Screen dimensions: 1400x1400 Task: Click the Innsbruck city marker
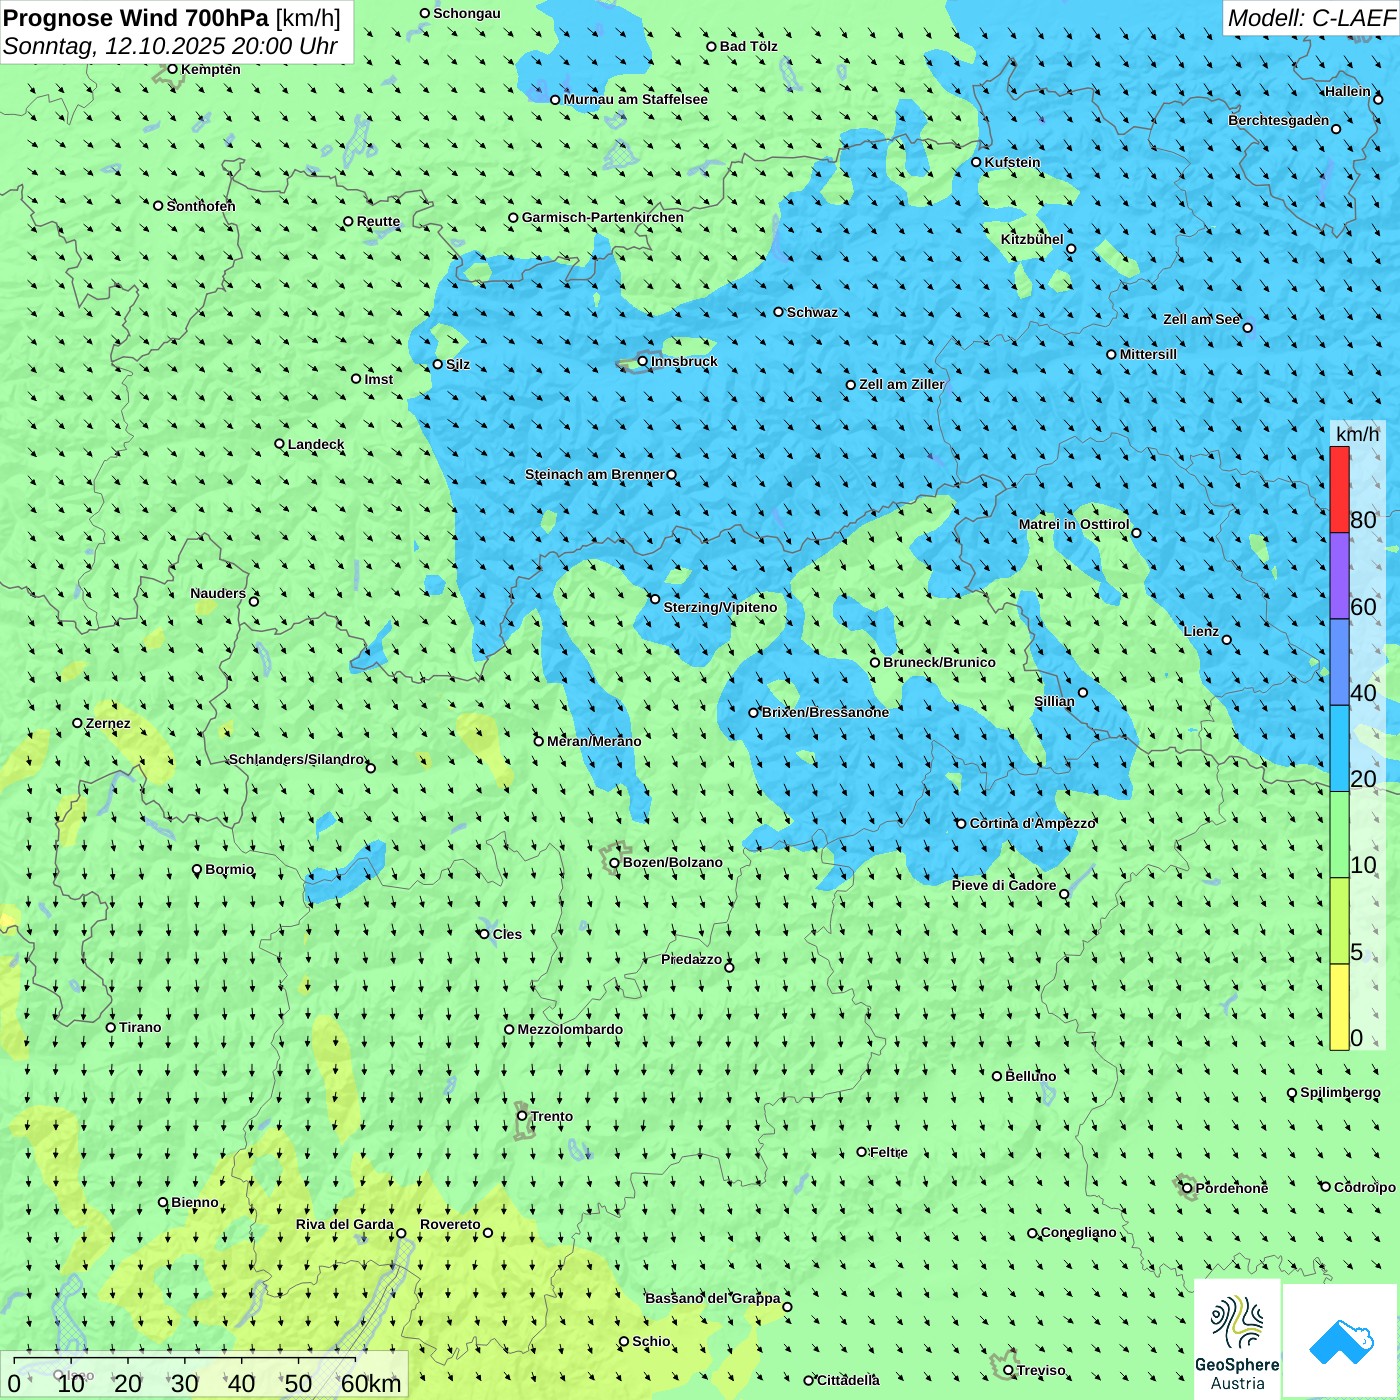coord(643,361)
